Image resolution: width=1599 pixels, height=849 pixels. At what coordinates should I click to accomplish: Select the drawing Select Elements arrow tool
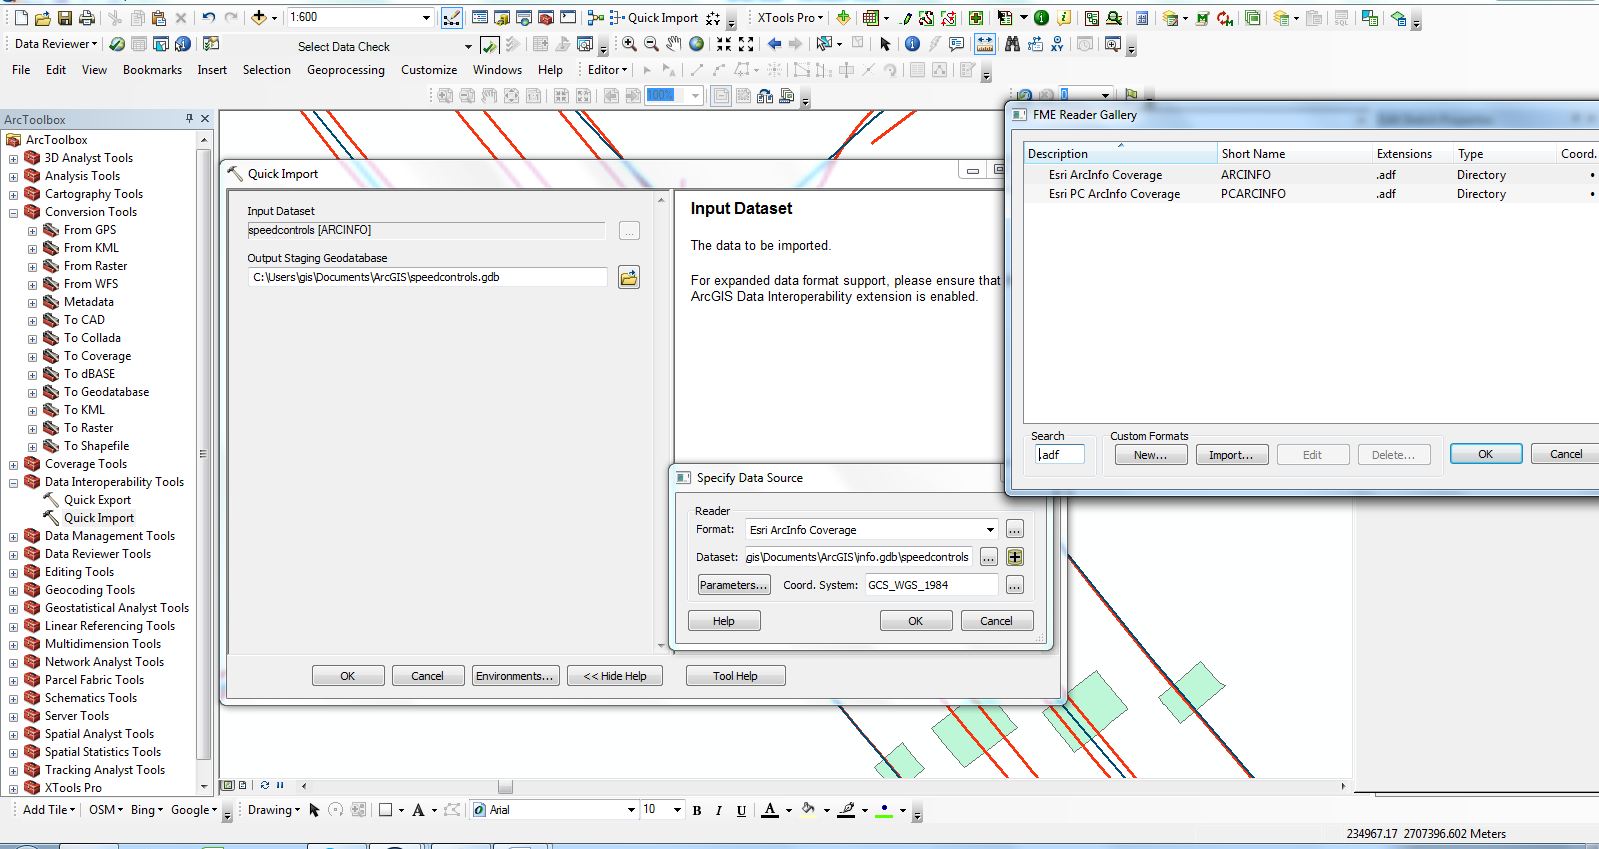(x=314, y=810)
